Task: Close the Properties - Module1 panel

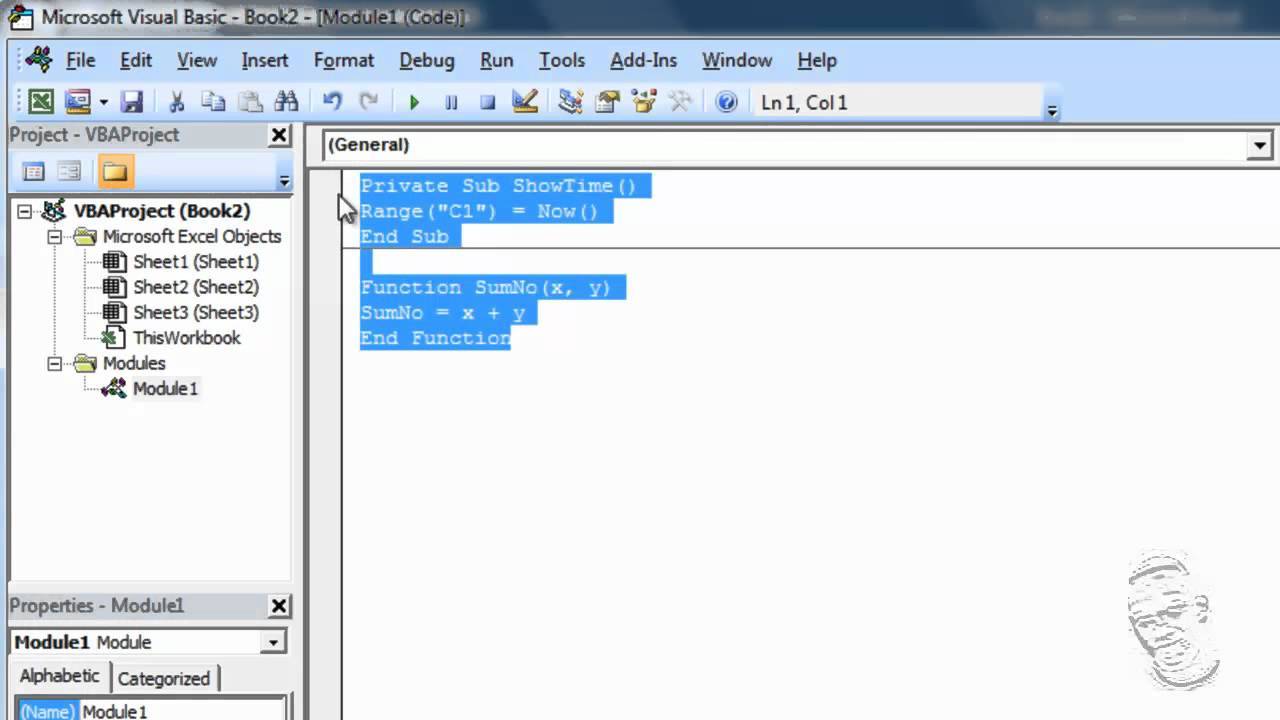Action: click(279, 606)
